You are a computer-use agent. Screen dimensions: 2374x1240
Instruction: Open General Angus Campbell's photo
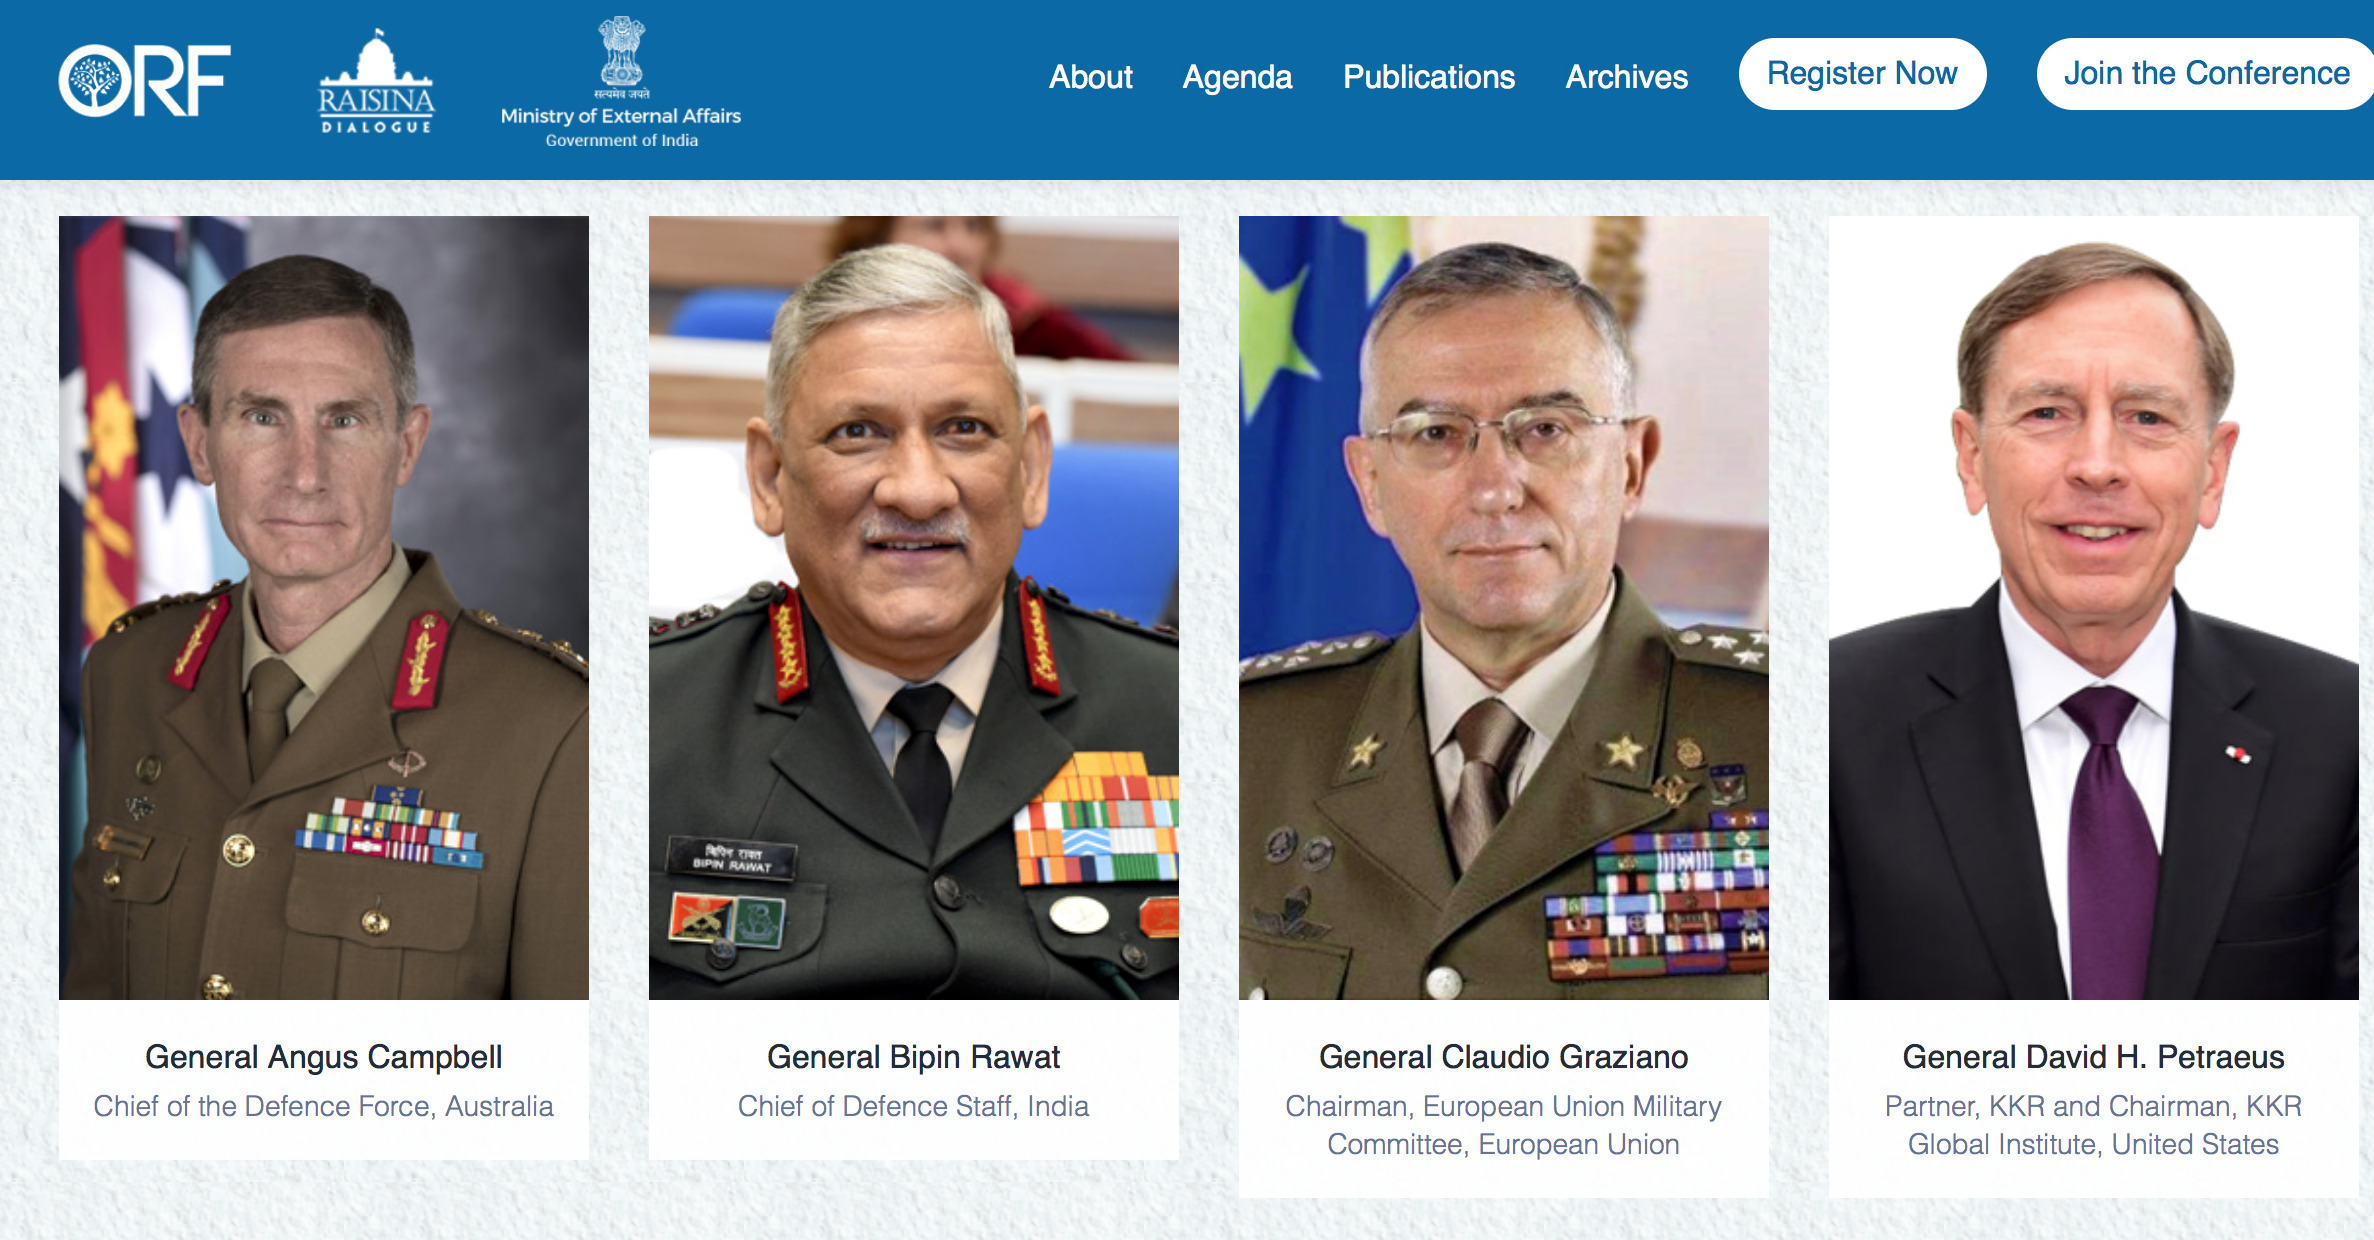coord(324,607)
